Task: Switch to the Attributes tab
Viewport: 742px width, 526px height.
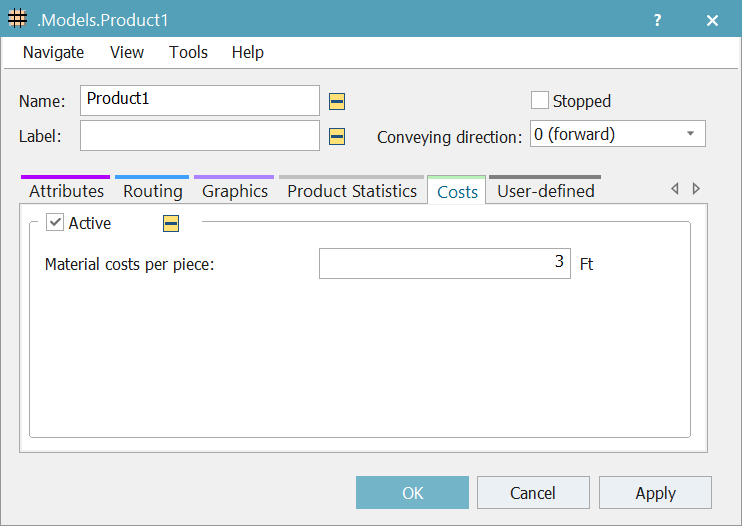Action: click(66, 191)
